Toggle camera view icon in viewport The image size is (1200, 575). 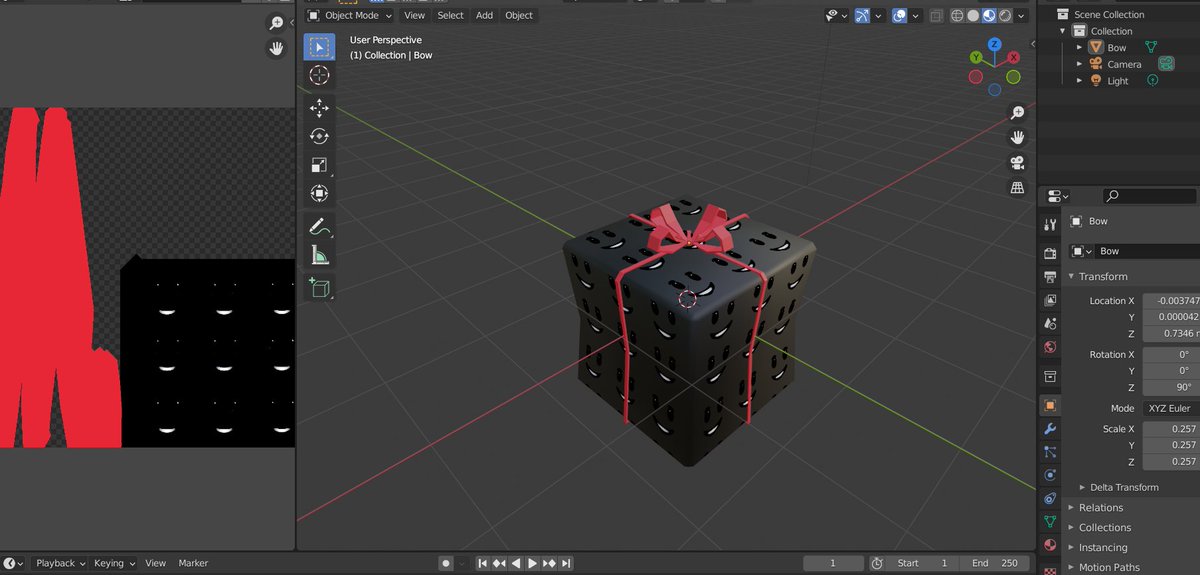(x=1017, y=163)
